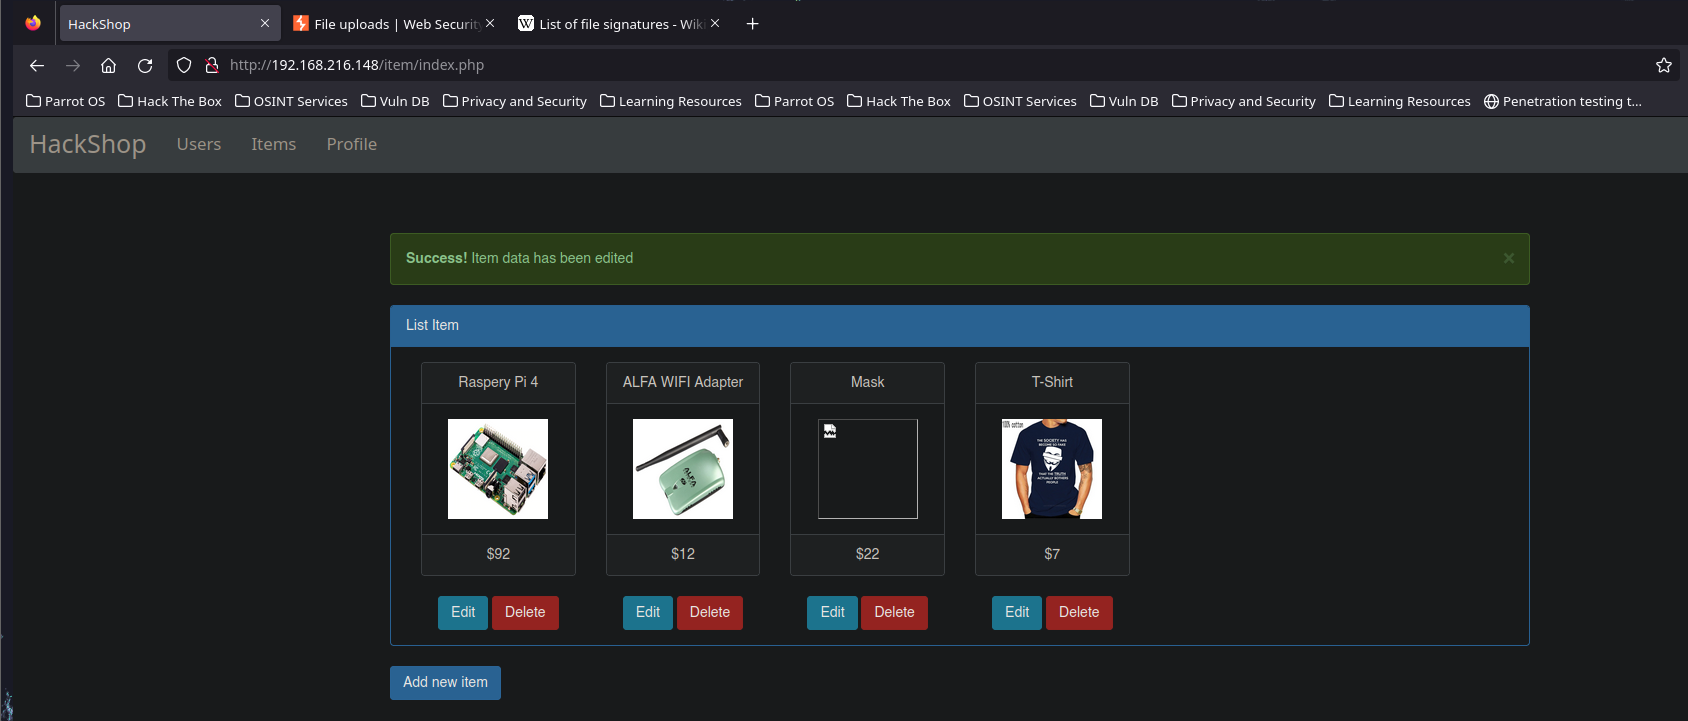Go to the Items nav page
The height and width of the screenshot is (721, 1688).
coord(274,144)
